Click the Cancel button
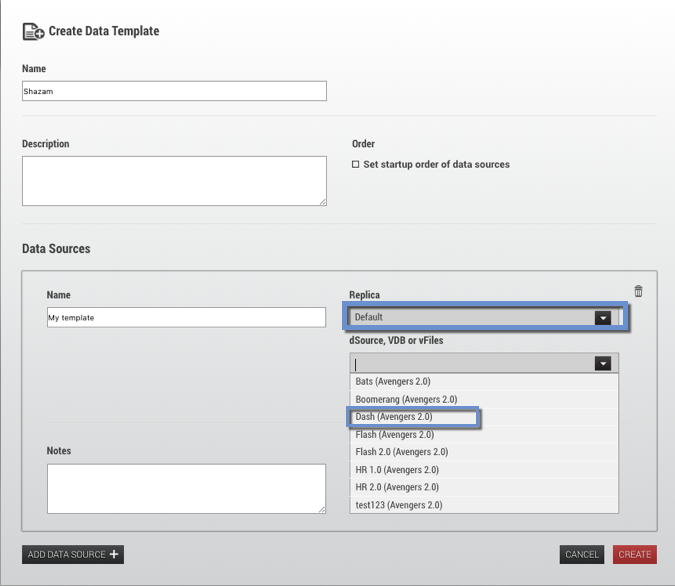The height and width of the screenshot is (586, 675). tap(582, 554)
